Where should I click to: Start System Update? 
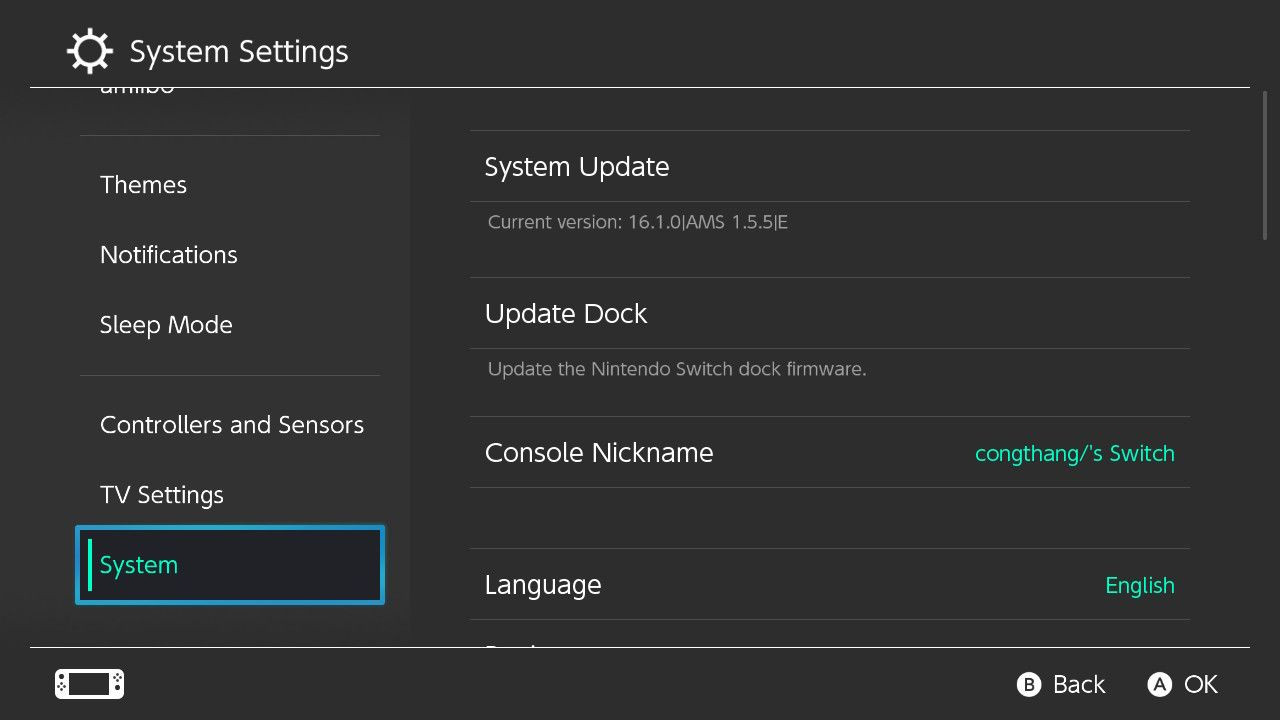click(x=577, y=167)
